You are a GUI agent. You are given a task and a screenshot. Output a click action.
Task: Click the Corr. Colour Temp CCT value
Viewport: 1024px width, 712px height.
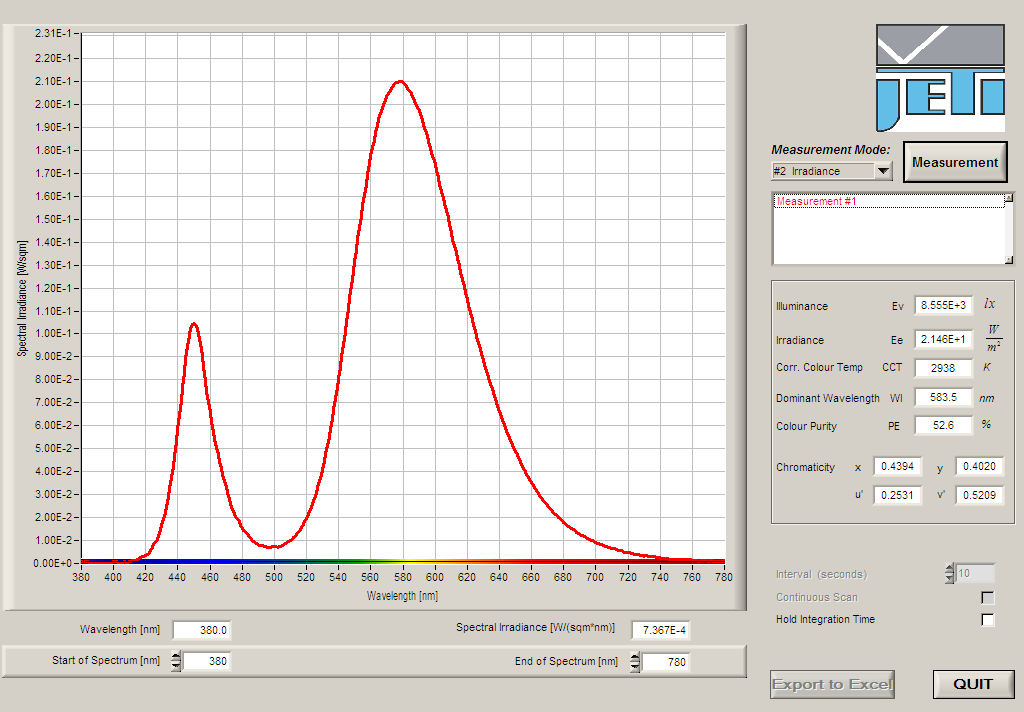coord(943,368)
